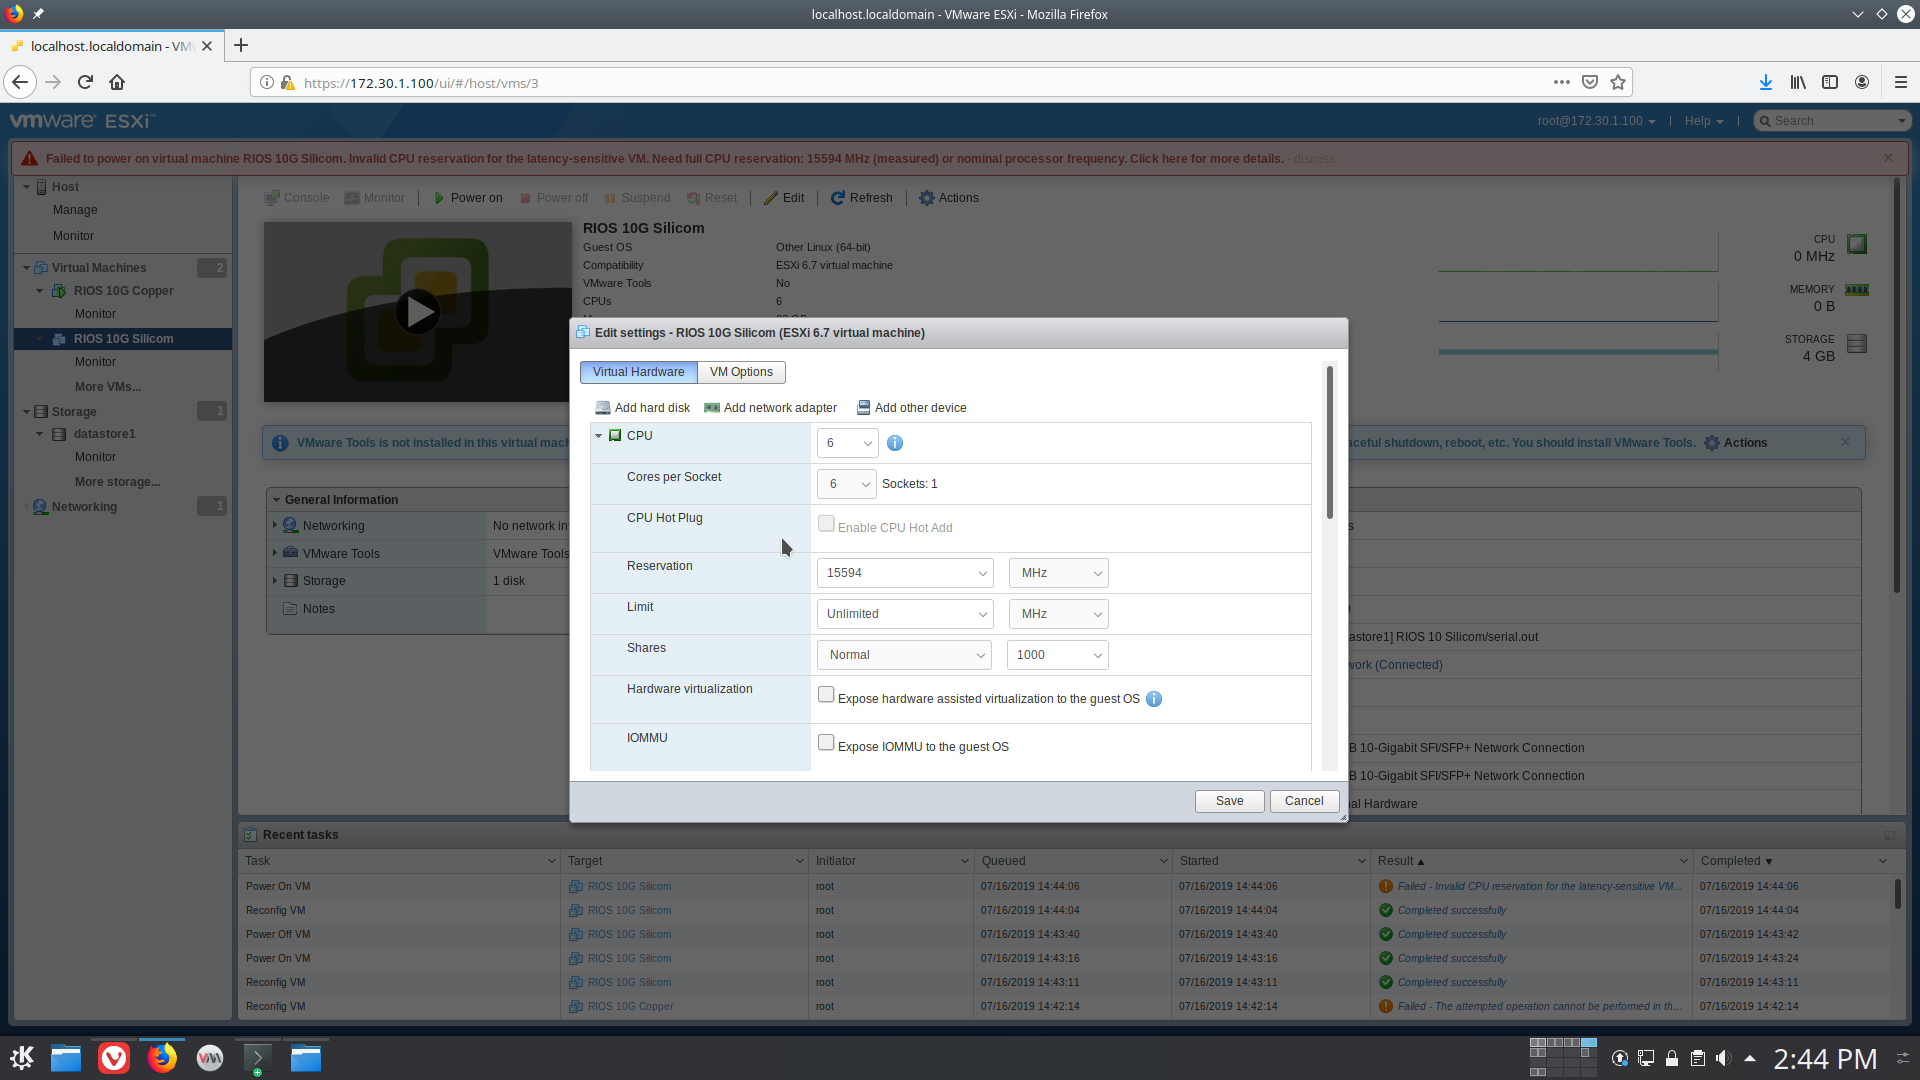This screenshot has width=1920, height=1080.
Task: Select datastore1 in navigator tree
Action: pos(104,434)
